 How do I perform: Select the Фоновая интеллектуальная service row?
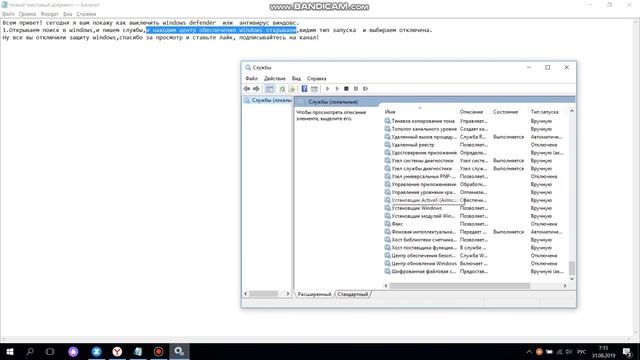point(475,231)
